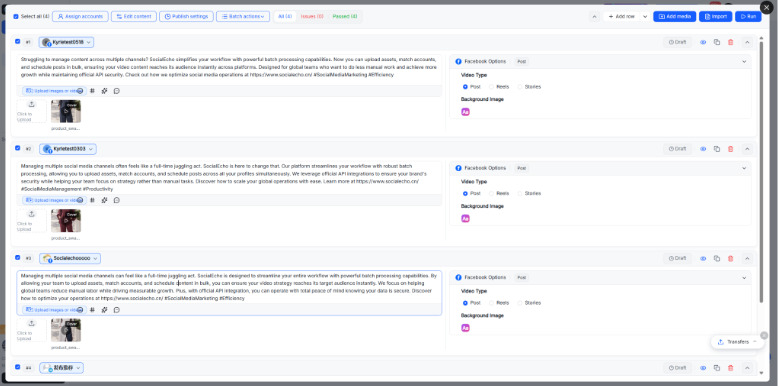Open the video thumbnail in post #1
Screen dimensions: 778x386
(66, 111)
